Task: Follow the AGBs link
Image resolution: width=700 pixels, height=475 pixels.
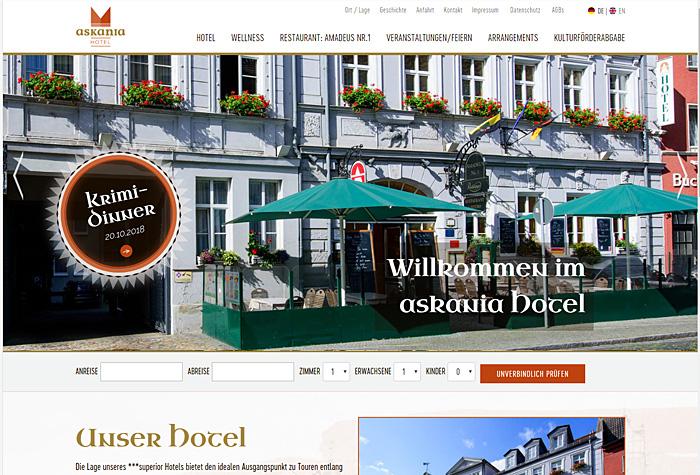Action: (558, 10)
